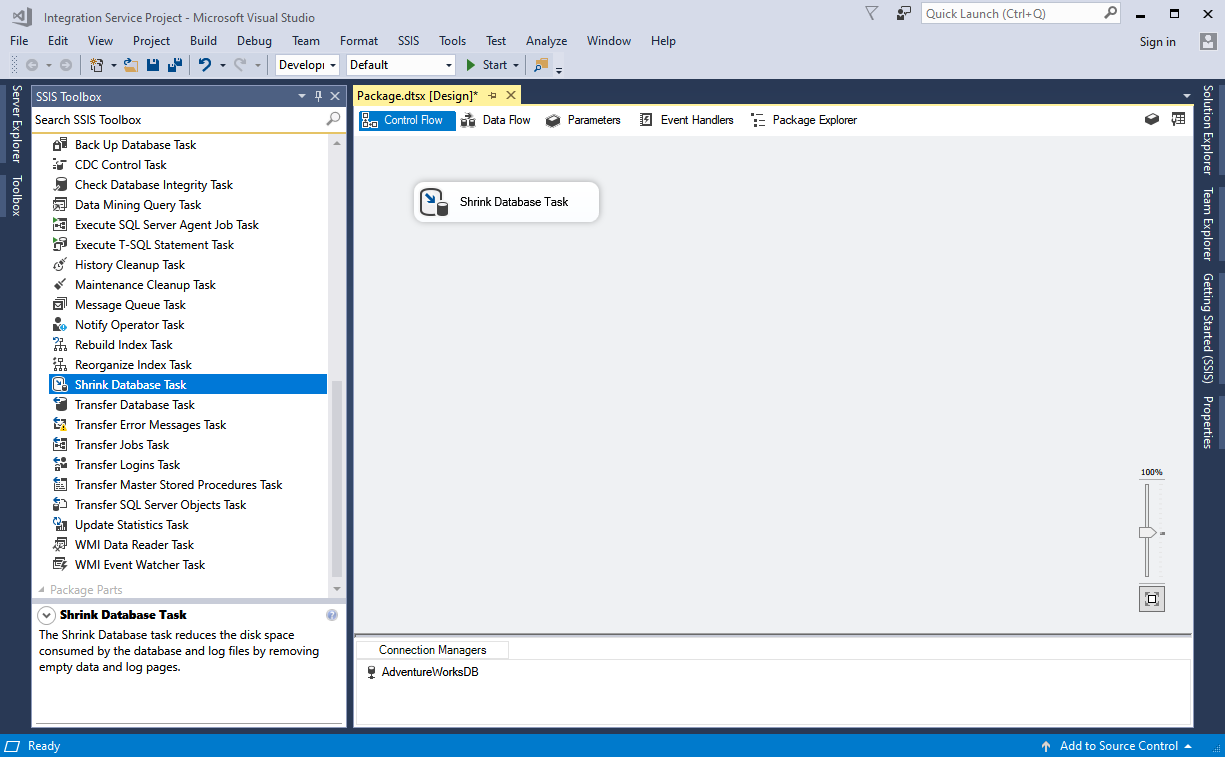Click the AdventureWorksDB connection icon
The width and height of the screenshot is (1225, 757).
pos(372,672)
